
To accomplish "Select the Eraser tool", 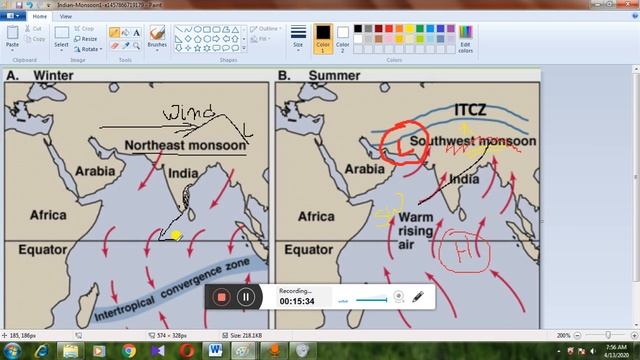I will coord(114,45).
